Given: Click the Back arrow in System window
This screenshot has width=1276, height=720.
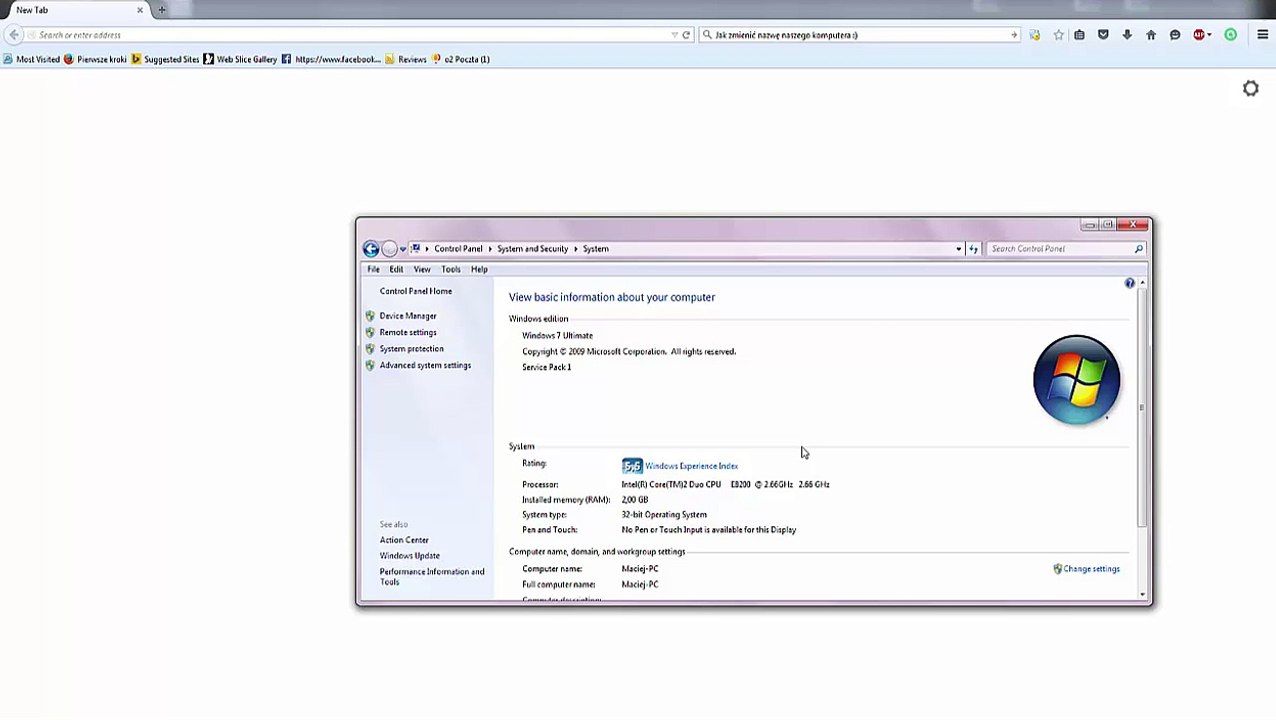Looking at the screenshot, I should 371,249.
